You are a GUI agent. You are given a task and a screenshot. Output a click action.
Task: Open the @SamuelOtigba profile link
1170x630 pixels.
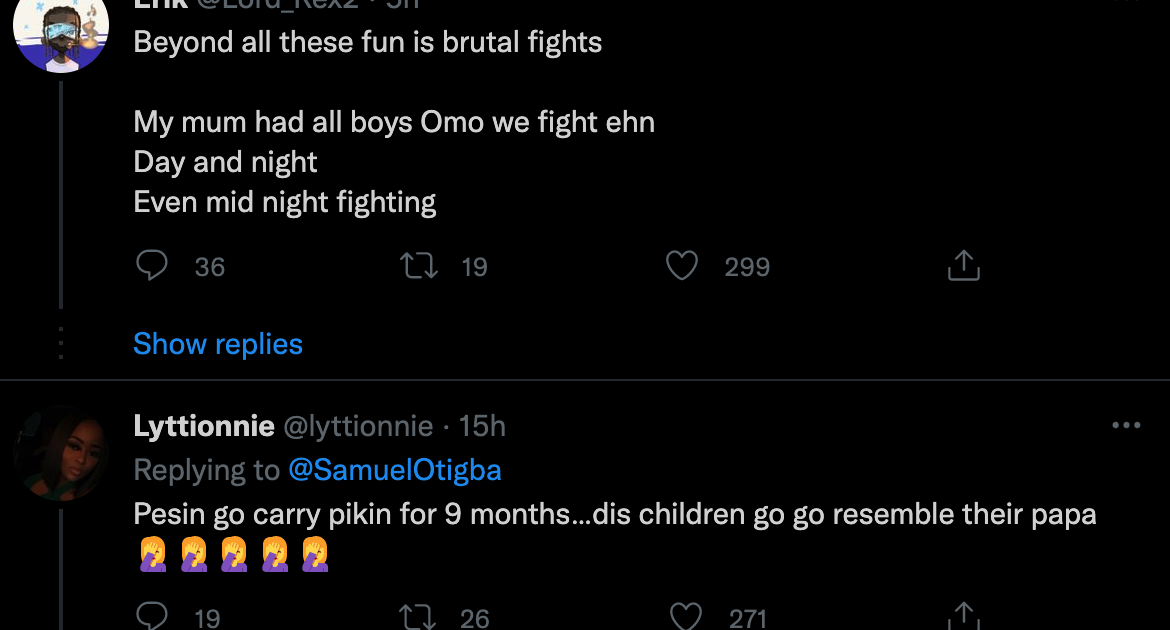(x=394, y=470)
